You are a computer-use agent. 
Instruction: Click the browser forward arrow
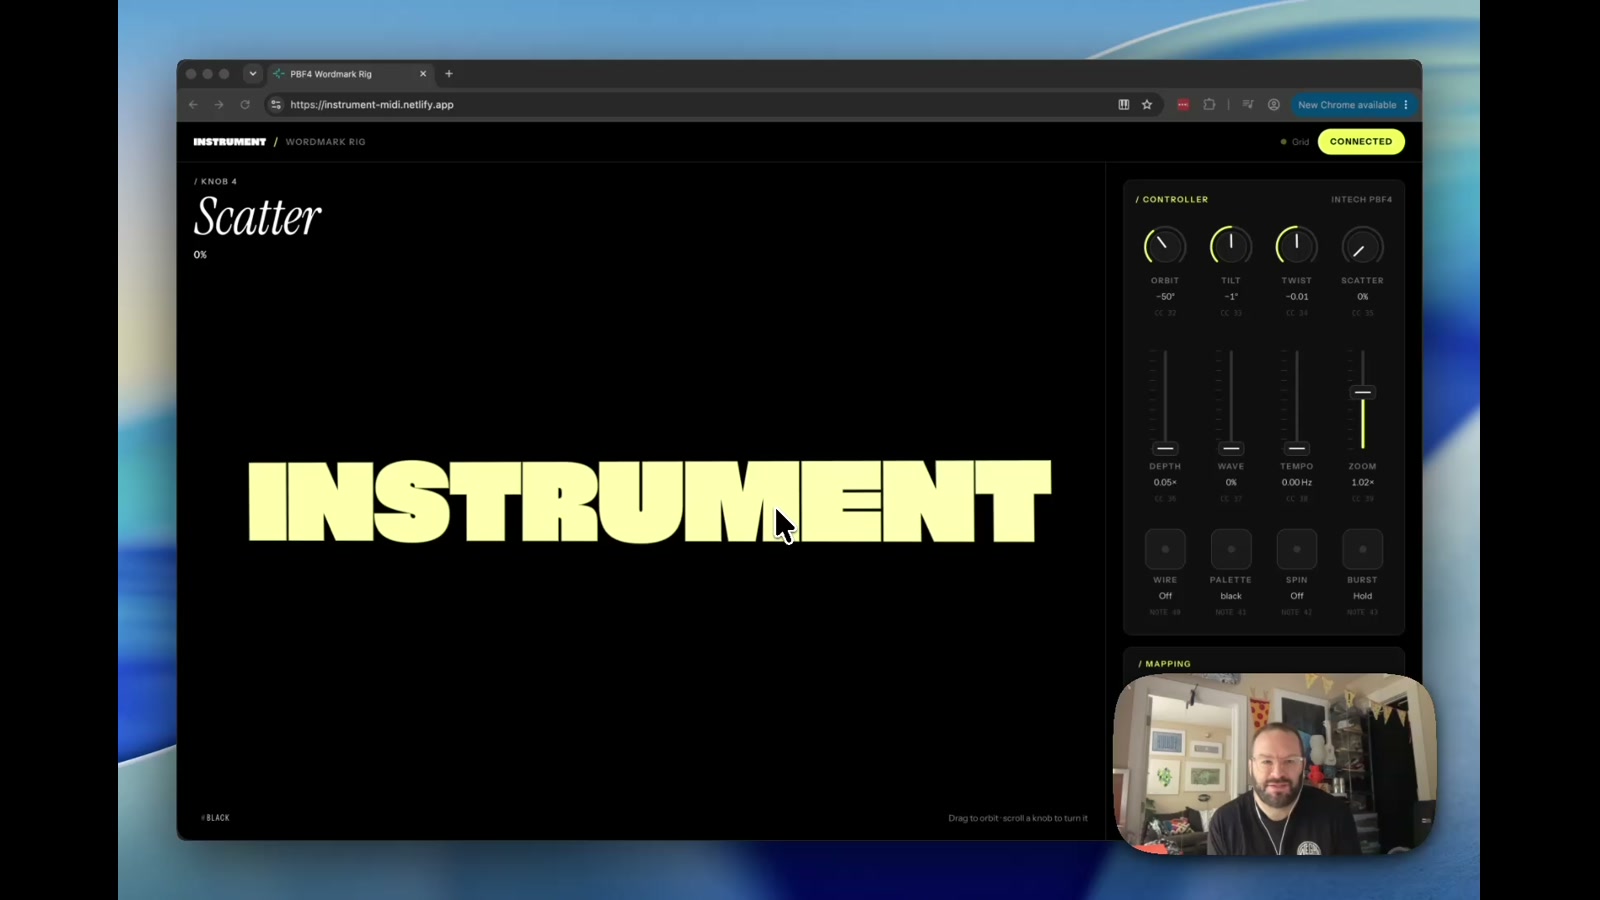[x=219, y=104]
